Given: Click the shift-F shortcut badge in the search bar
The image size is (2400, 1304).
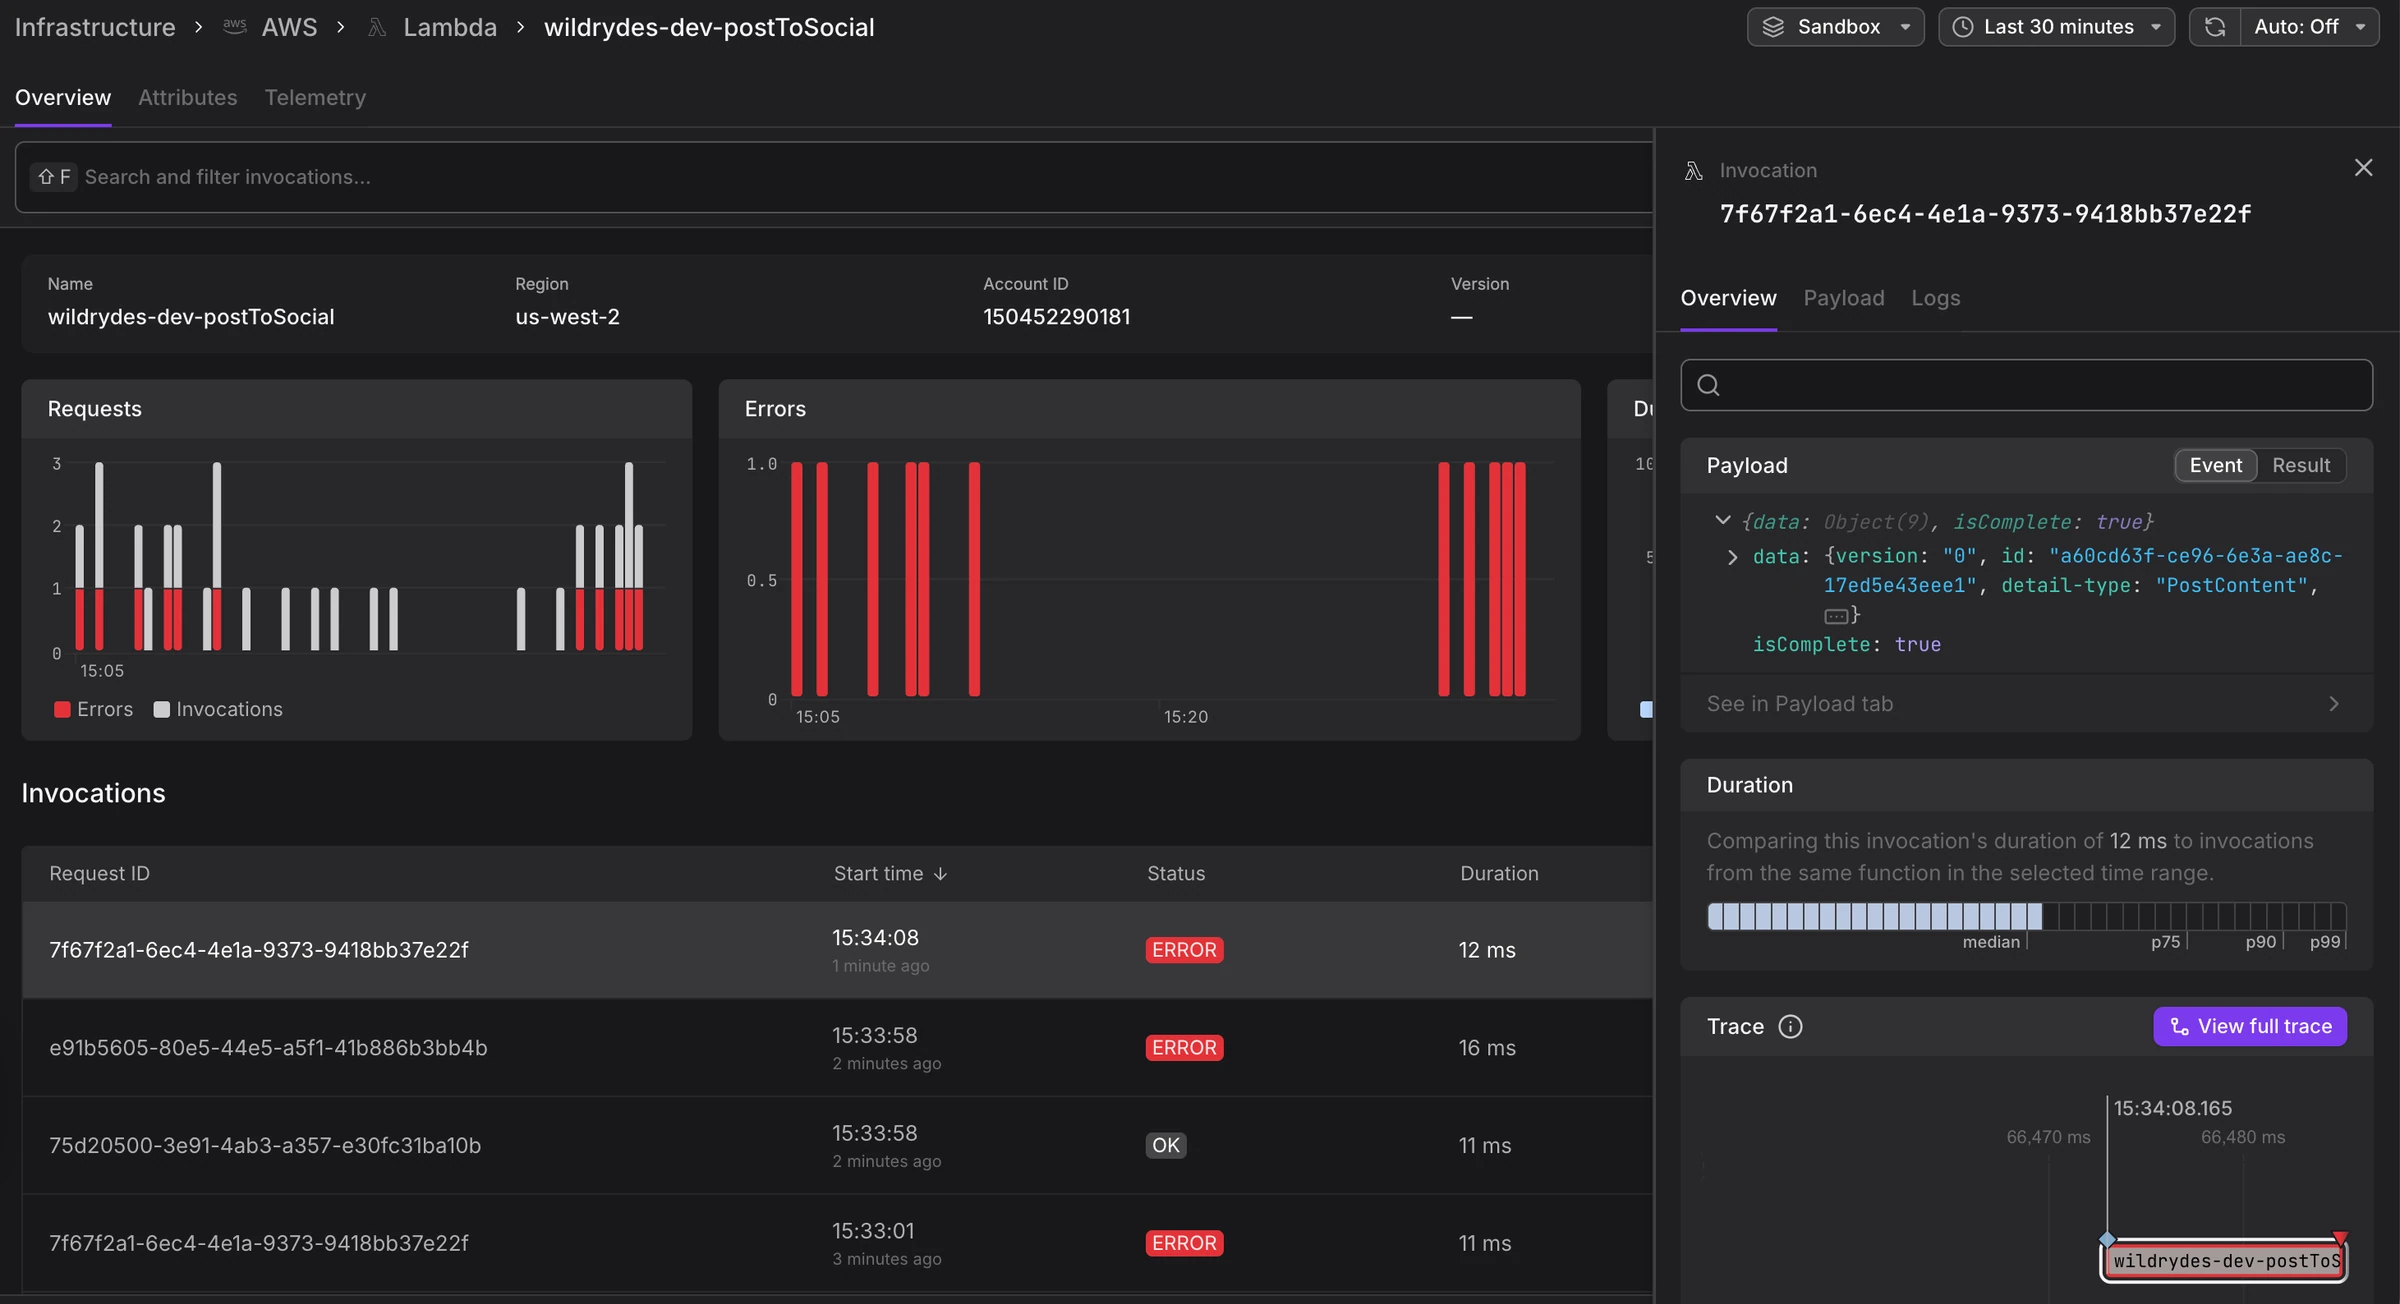Looking at the screenshot, I should (x=54, y=177).
